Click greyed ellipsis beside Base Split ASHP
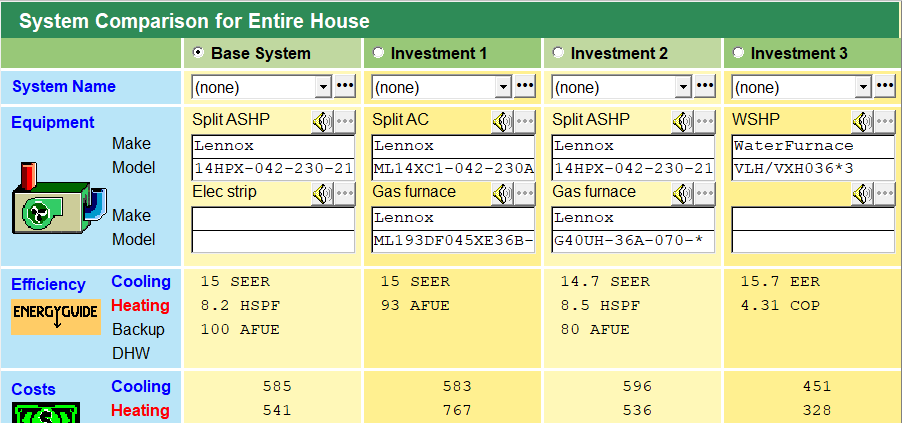902x423 pixels. (345, 121)
